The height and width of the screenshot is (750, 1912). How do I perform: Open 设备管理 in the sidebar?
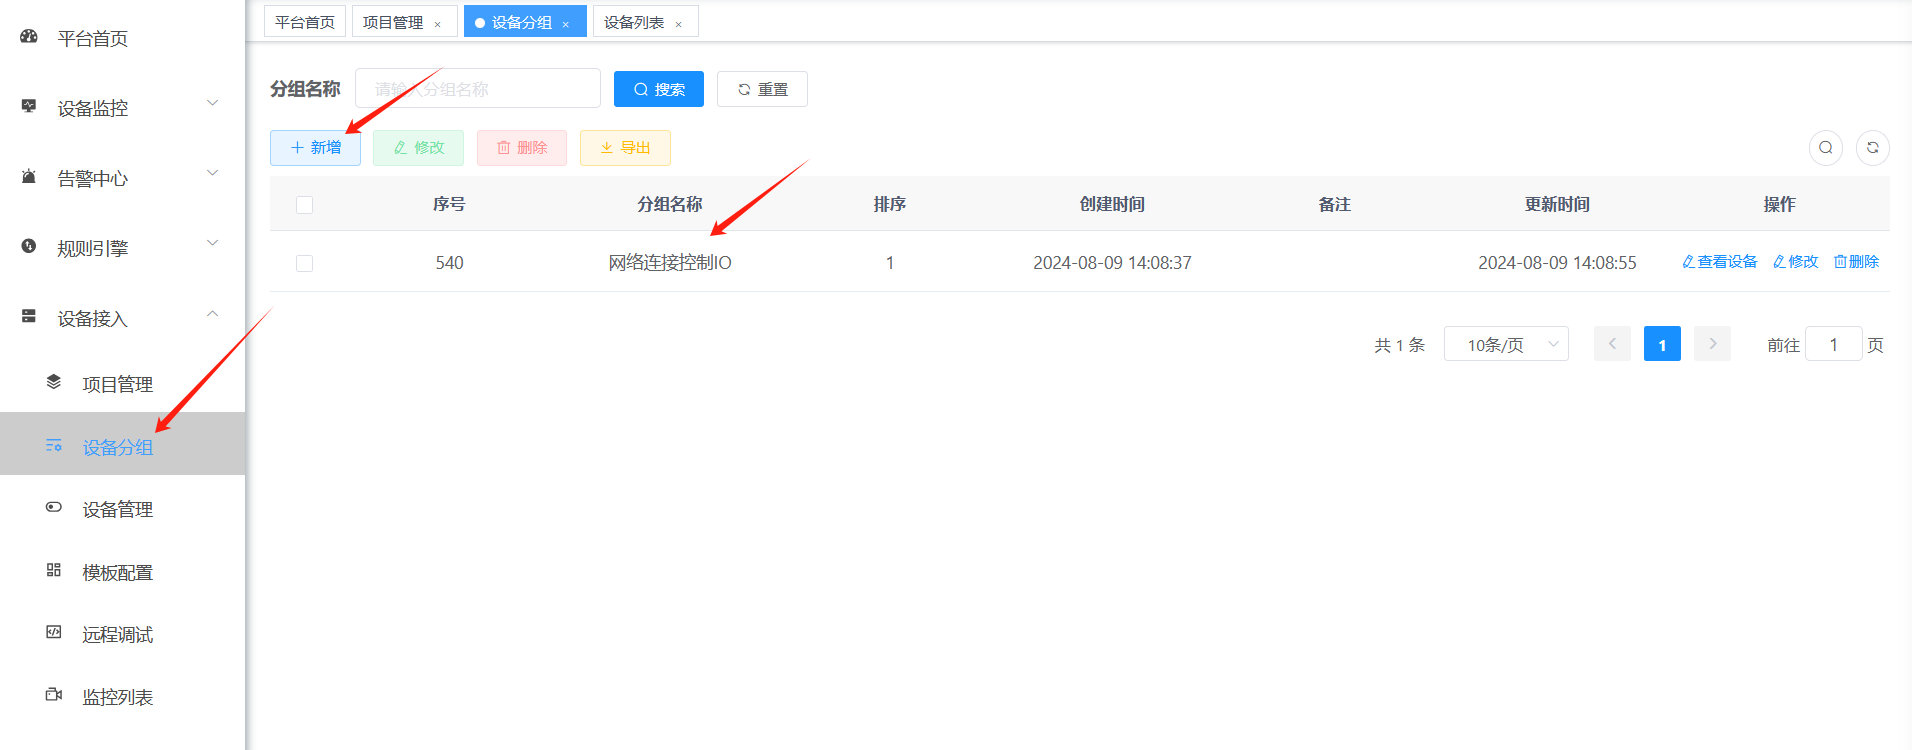click(117, 510)
